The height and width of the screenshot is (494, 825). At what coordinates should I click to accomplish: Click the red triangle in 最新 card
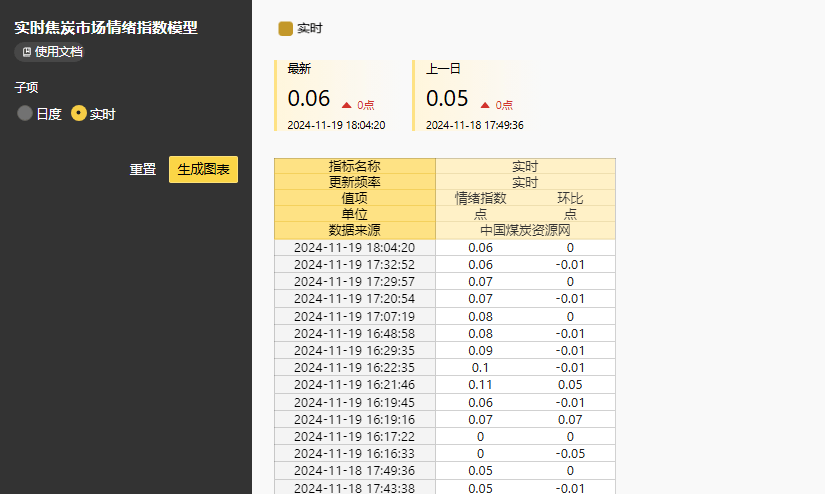[x=346, y=104]
